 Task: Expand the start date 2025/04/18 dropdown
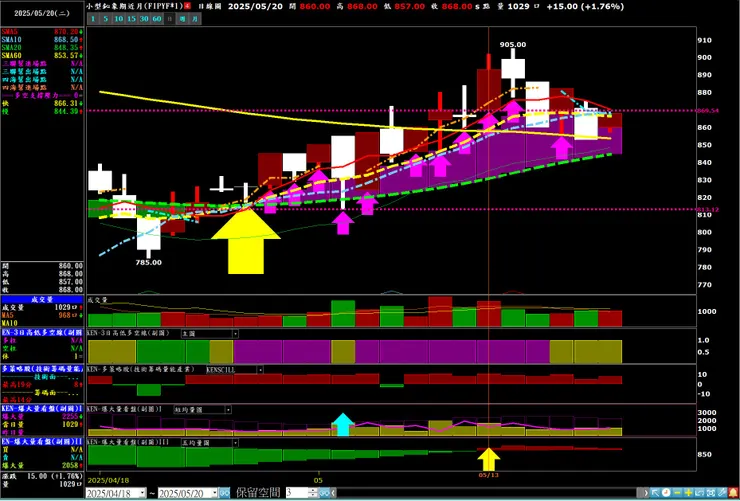[x=143, y=493]
